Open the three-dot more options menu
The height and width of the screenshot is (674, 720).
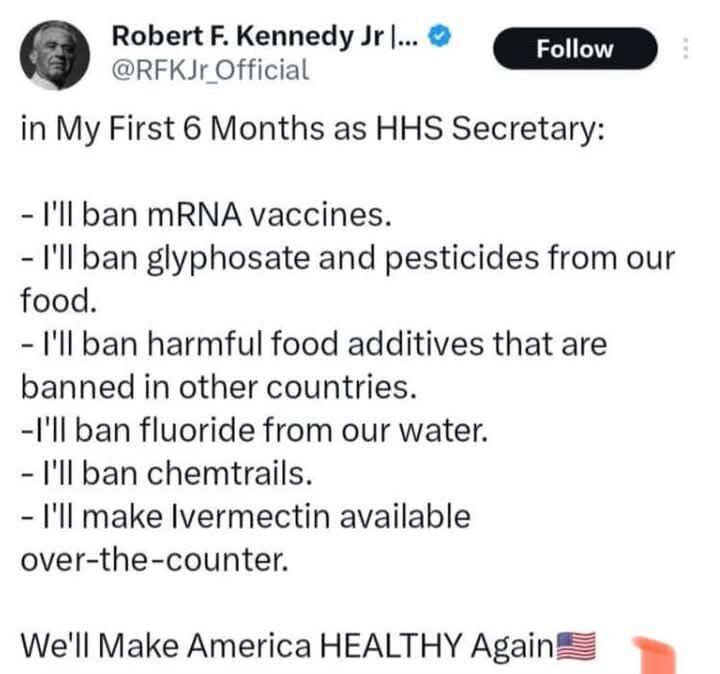click(x=686, y=49)
